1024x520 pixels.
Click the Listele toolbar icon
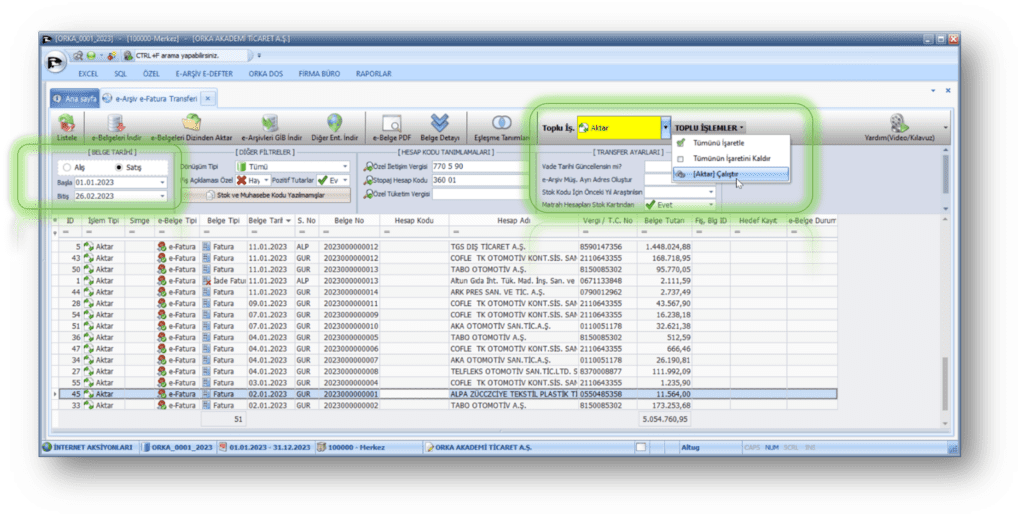66,124
